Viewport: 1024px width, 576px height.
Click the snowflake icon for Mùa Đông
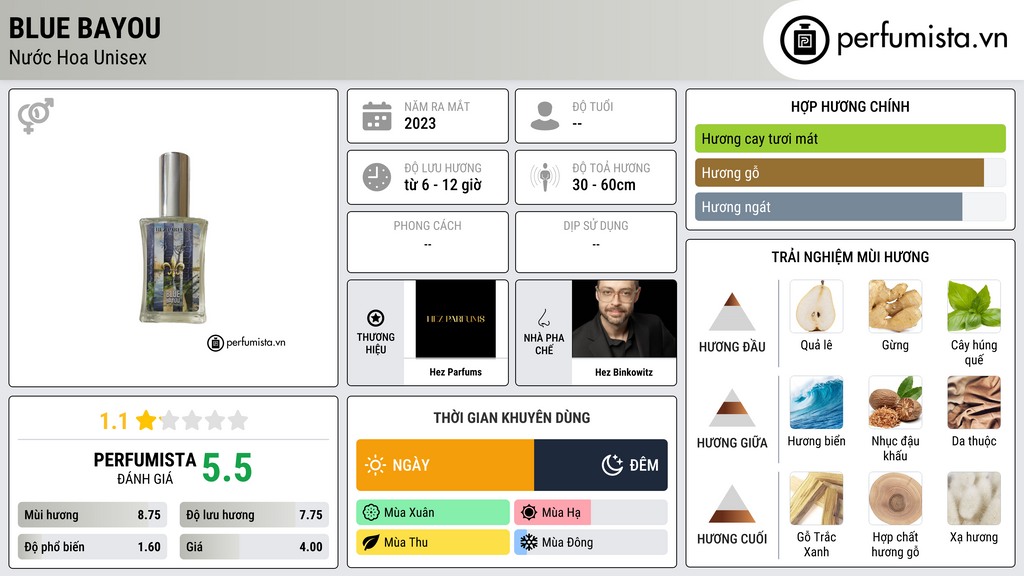(529, 542)
